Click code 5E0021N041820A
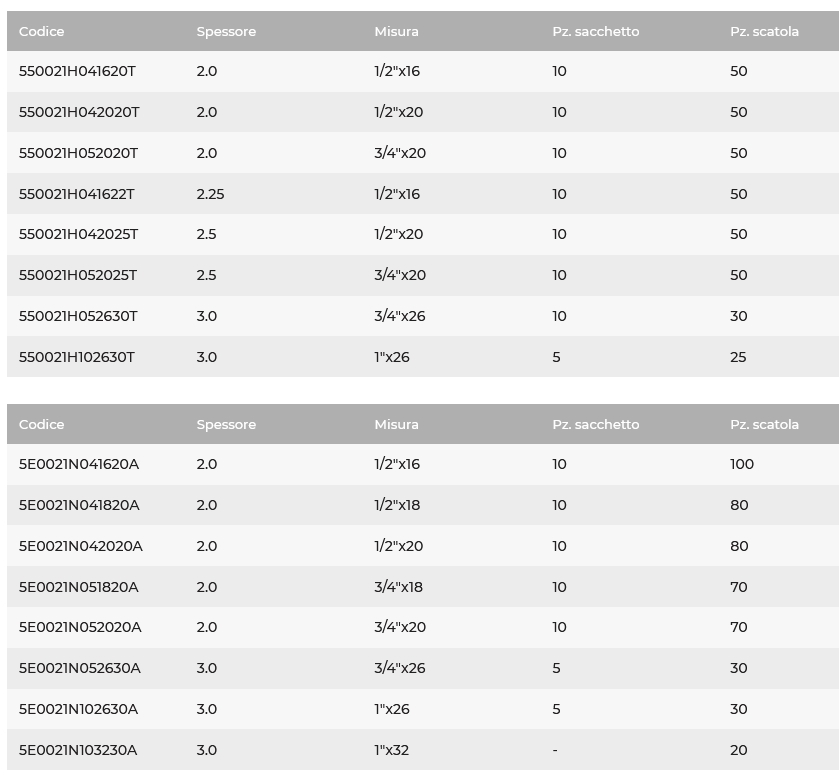Viewport: 839px width, 779px height. (x=79, y=505)
